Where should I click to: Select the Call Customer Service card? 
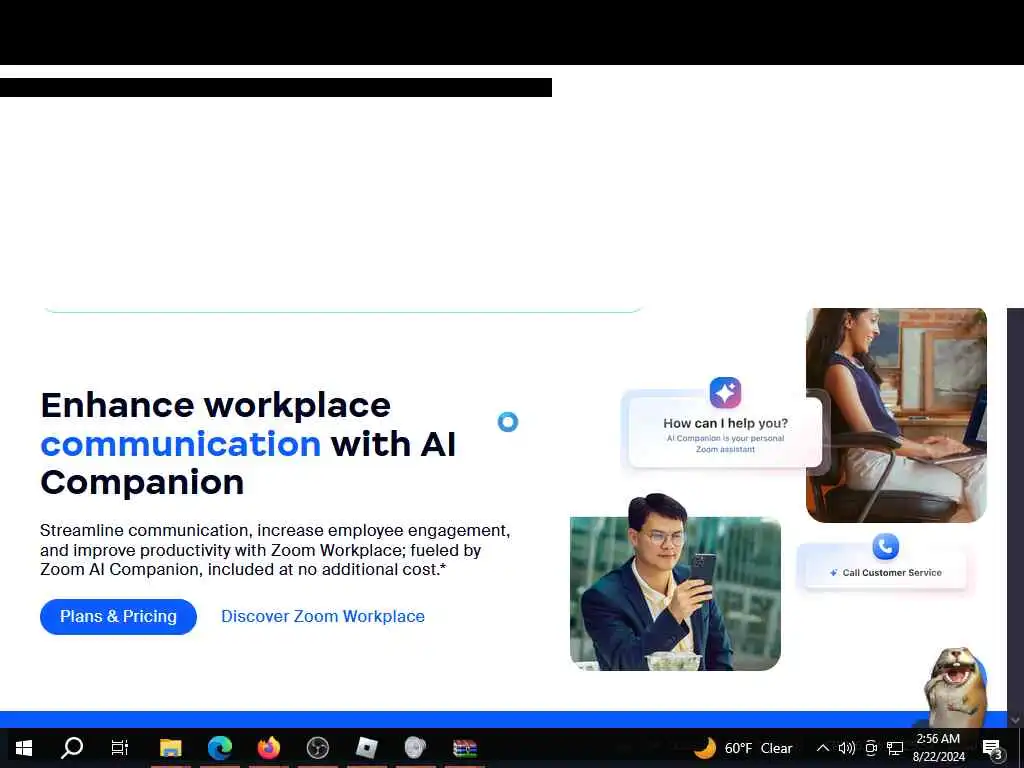885,568
